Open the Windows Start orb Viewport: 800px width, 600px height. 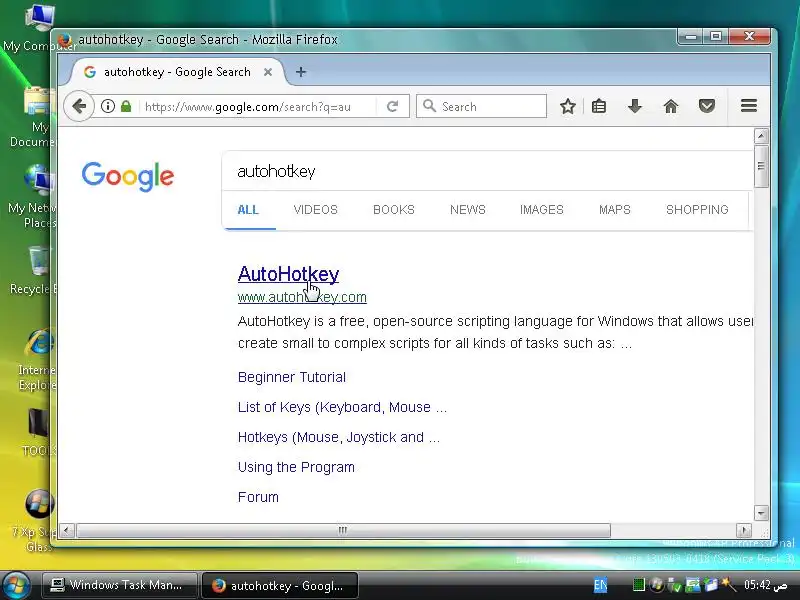(x=16, y=585)
